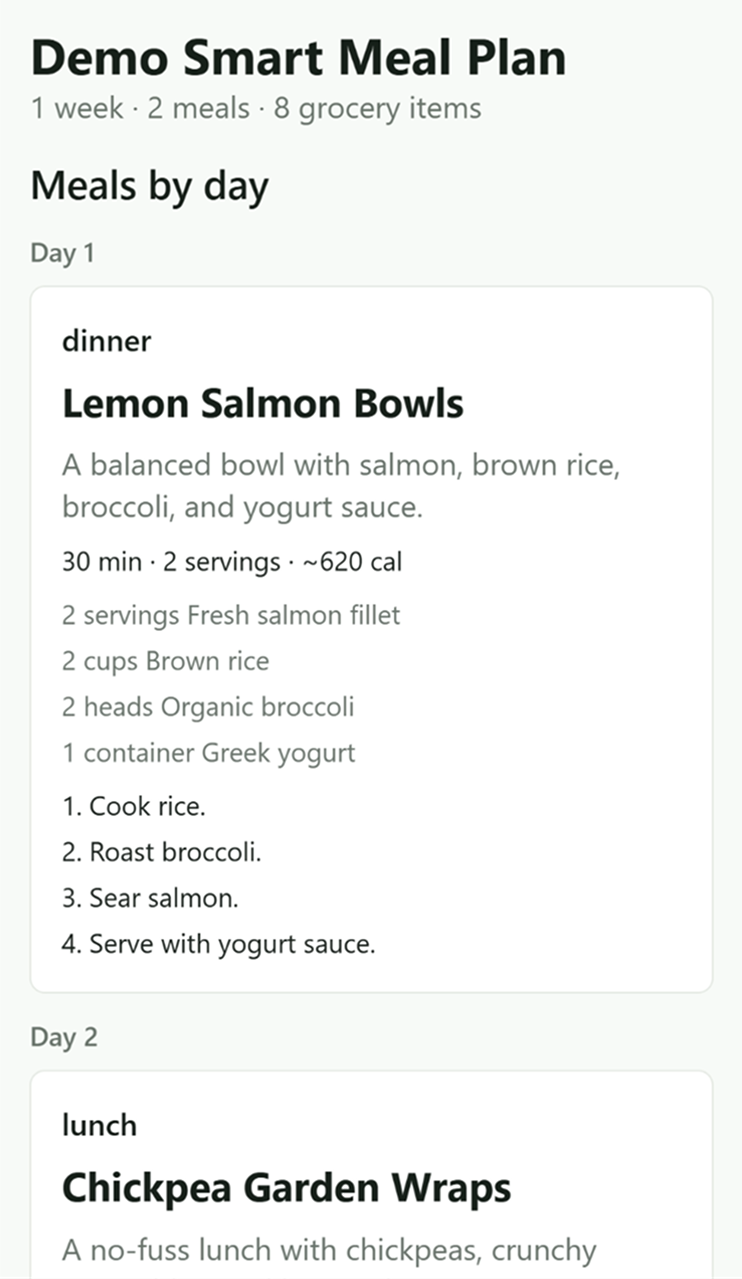Screen dimensions: 742x1279
Task: Open the Chickpea Garden Wraps recipe
Action: coord(287,1188)
